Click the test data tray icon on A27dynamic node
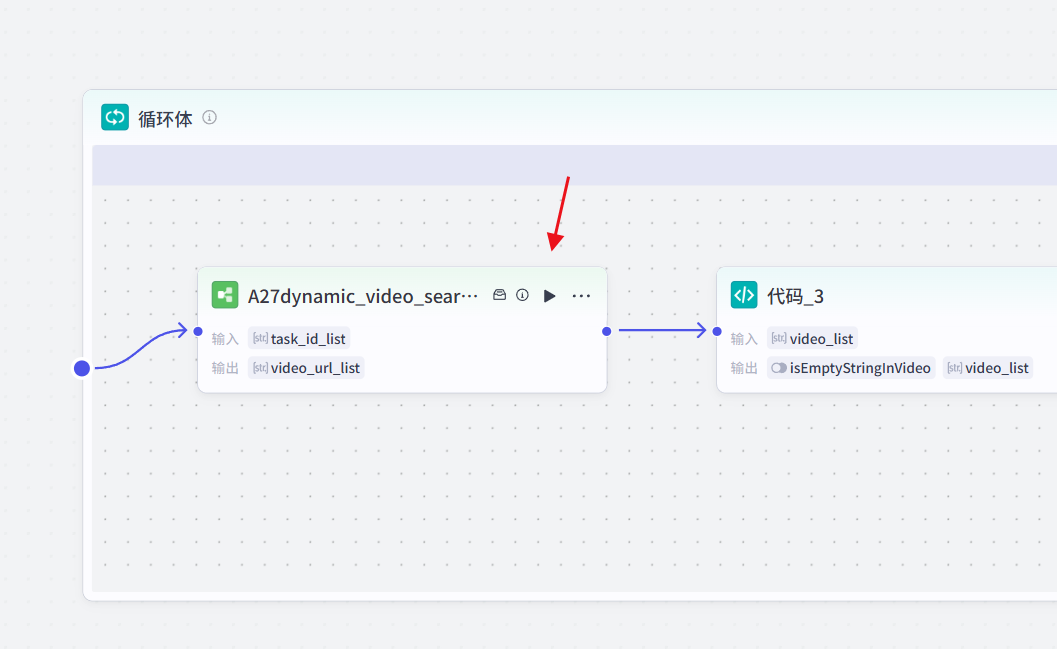Viewport: 1057px width, 649px height. [500, 295]
